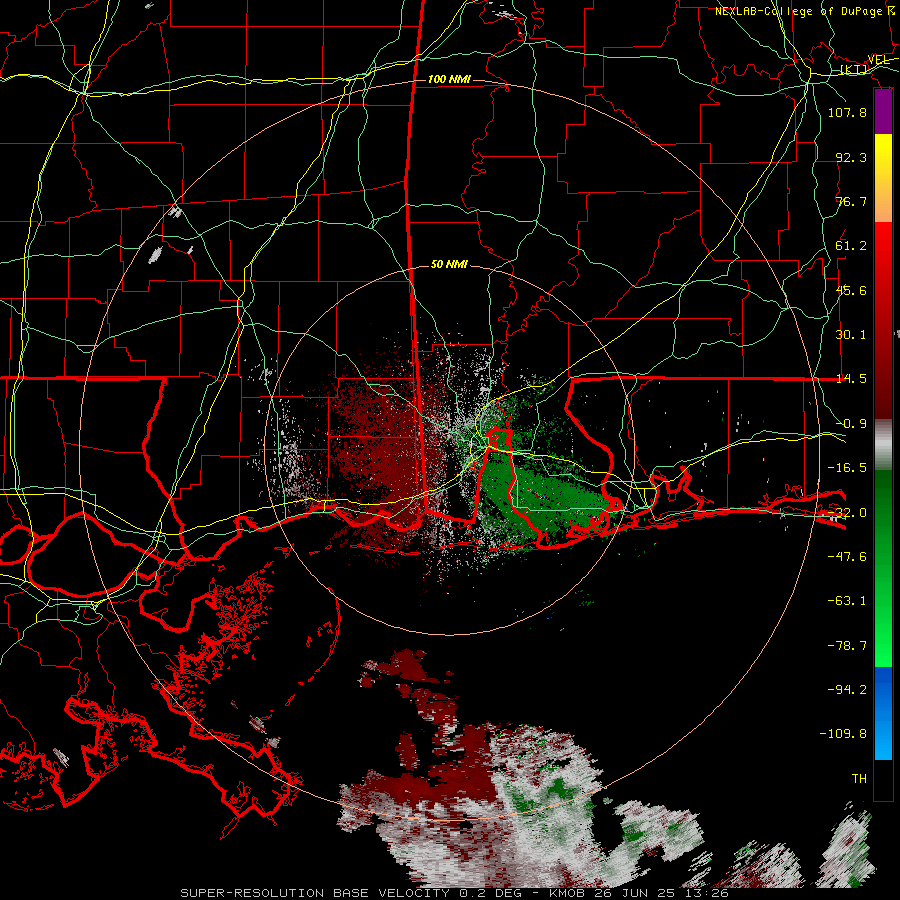Click the -47.6 velocity scale value
The width and height of the screenshot is (900, 900).
(847, 557)
